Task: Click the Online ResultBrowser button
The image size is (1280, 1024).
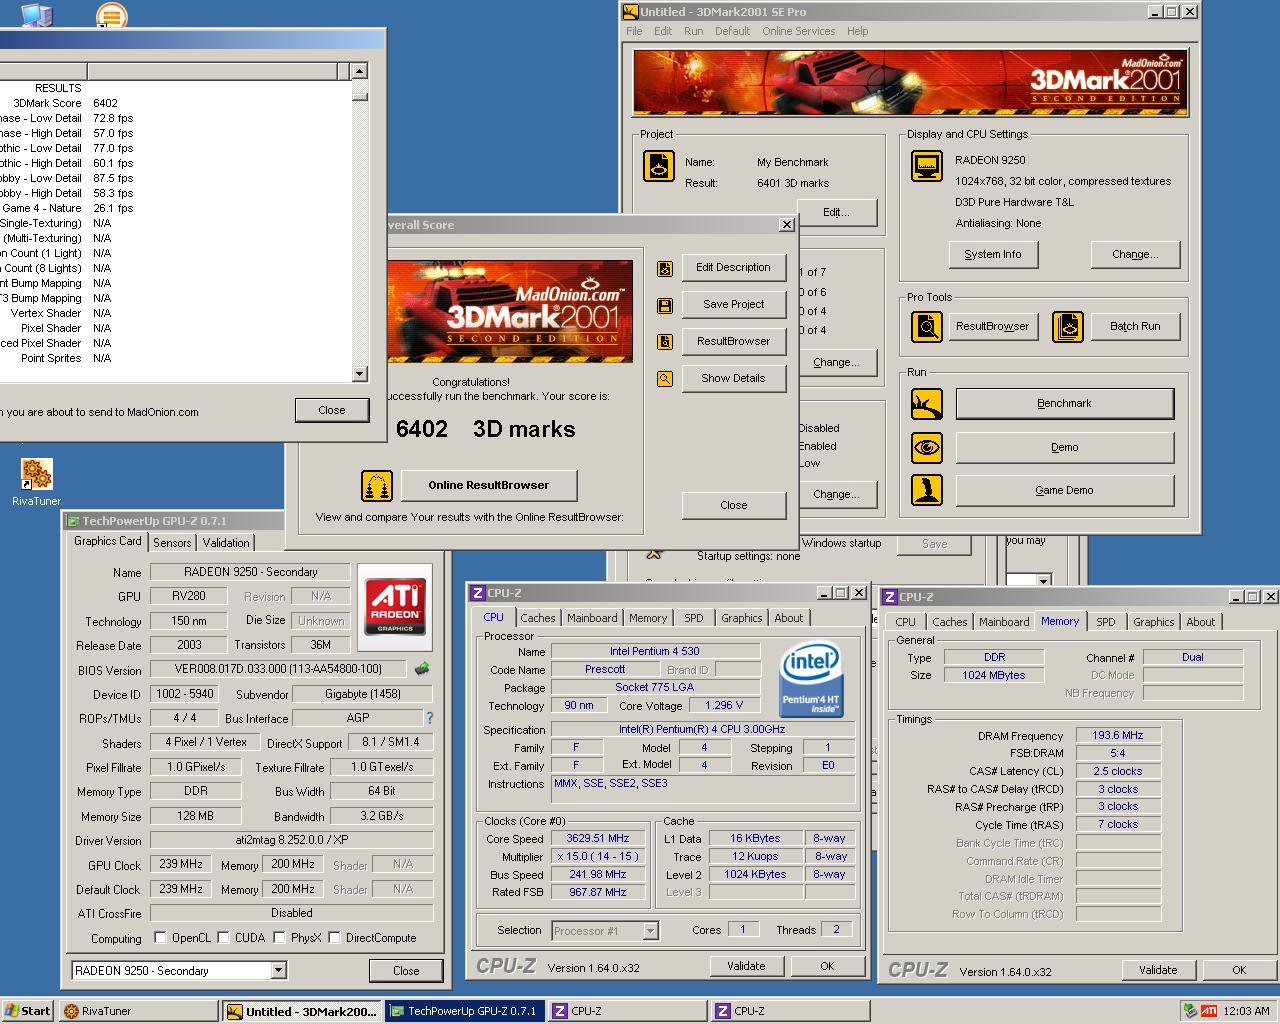Action: click(489, 486)
